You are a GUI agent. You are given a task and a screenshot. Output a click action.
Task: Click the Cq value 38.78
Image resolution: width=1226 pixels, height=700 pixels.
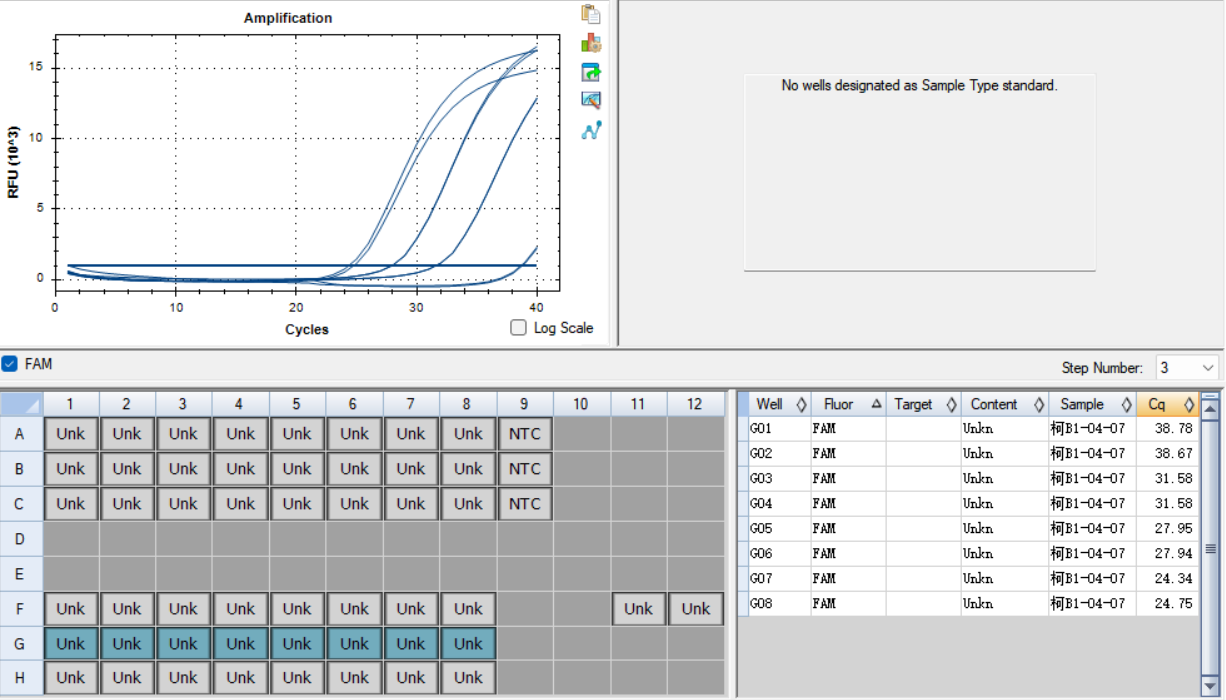click(x=1172, y=428)
